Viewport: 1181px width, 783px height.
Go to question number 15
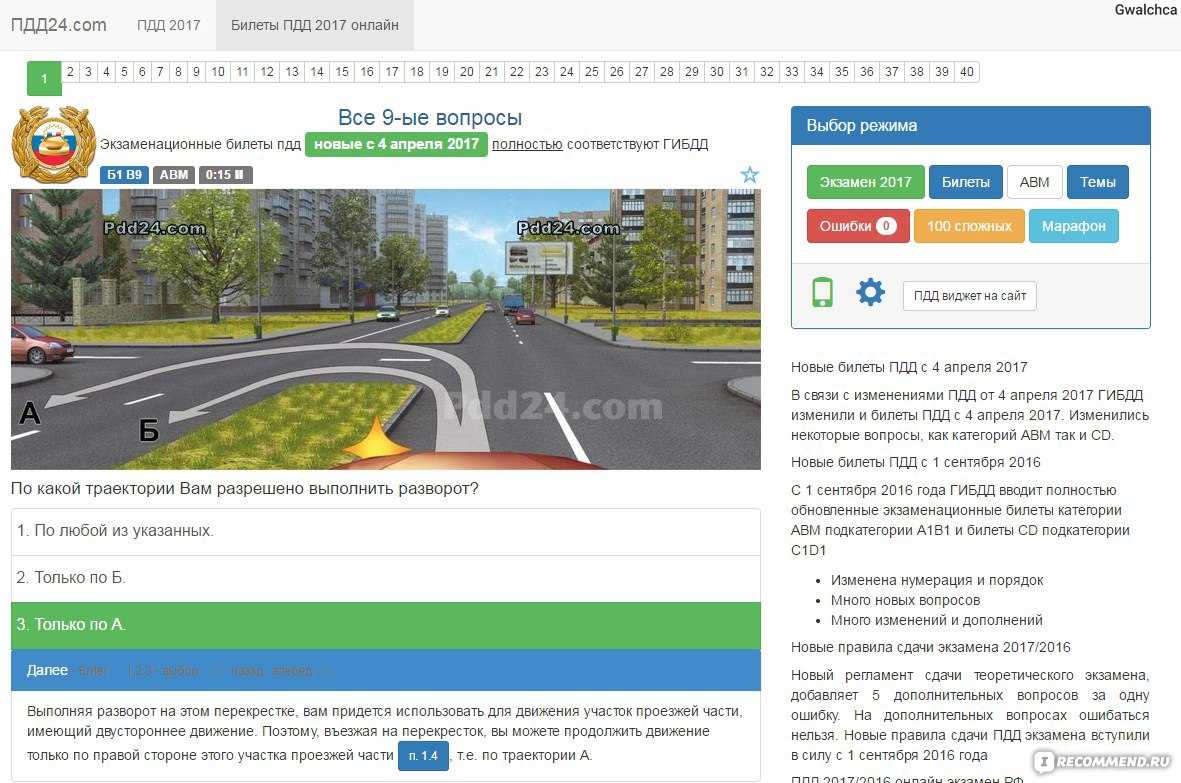(x=342, y=72)
